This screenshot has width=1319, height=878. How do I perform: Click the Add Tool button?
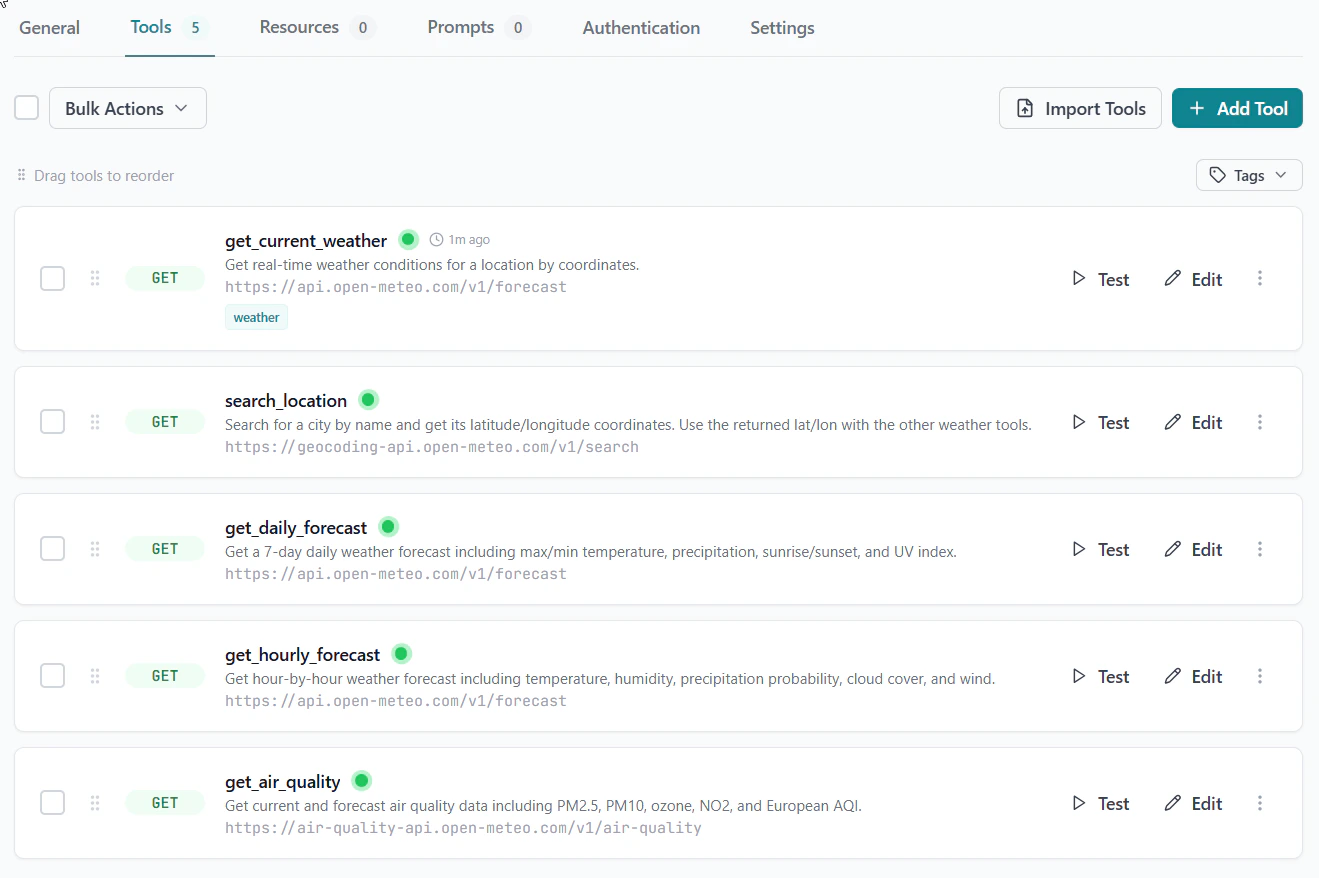coord(1237,108)
